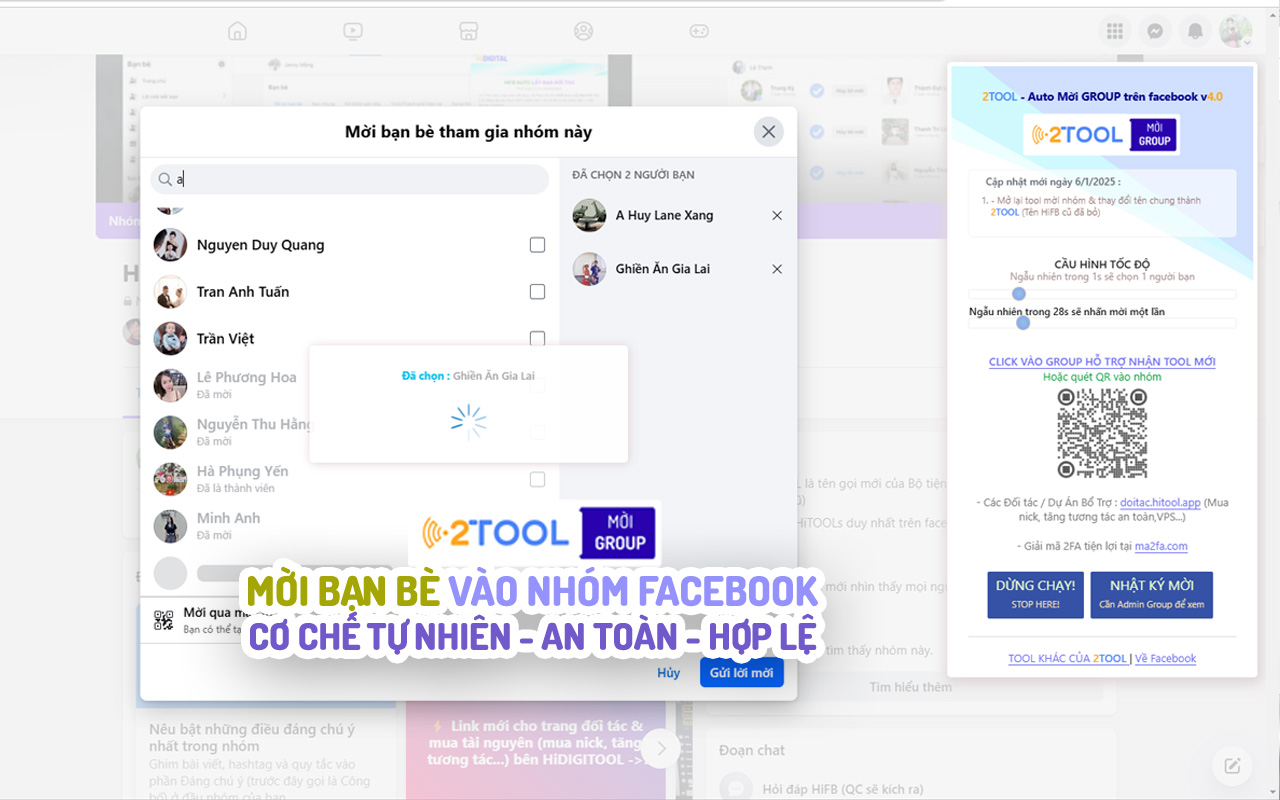
Task: Open the notifications bell
Action: (1196, 31)
